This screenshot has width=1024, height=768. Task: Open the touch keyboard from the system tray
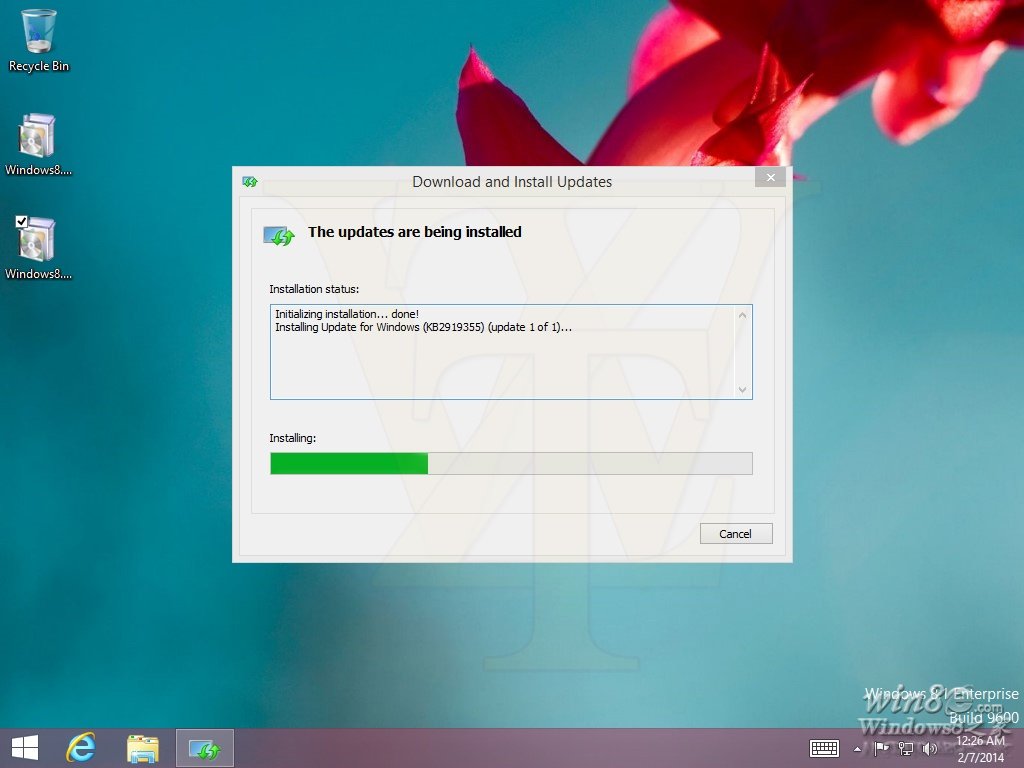(x=824, y=748)
